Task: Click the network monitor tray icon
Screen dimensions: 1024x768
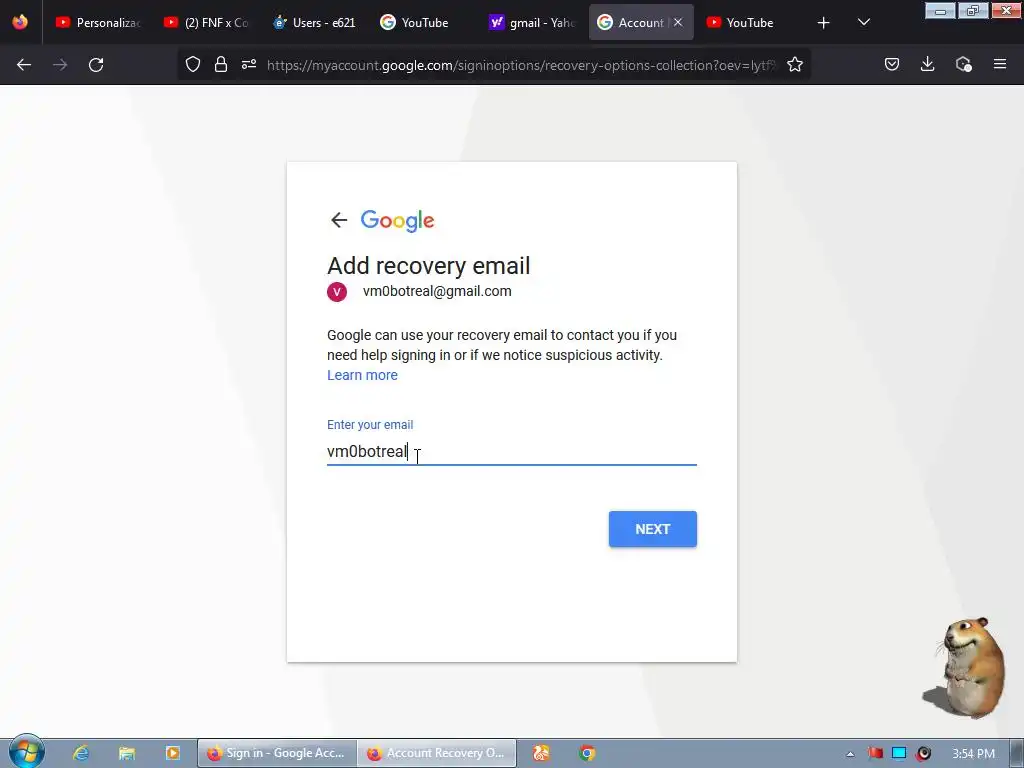Action: coord(899,753)
